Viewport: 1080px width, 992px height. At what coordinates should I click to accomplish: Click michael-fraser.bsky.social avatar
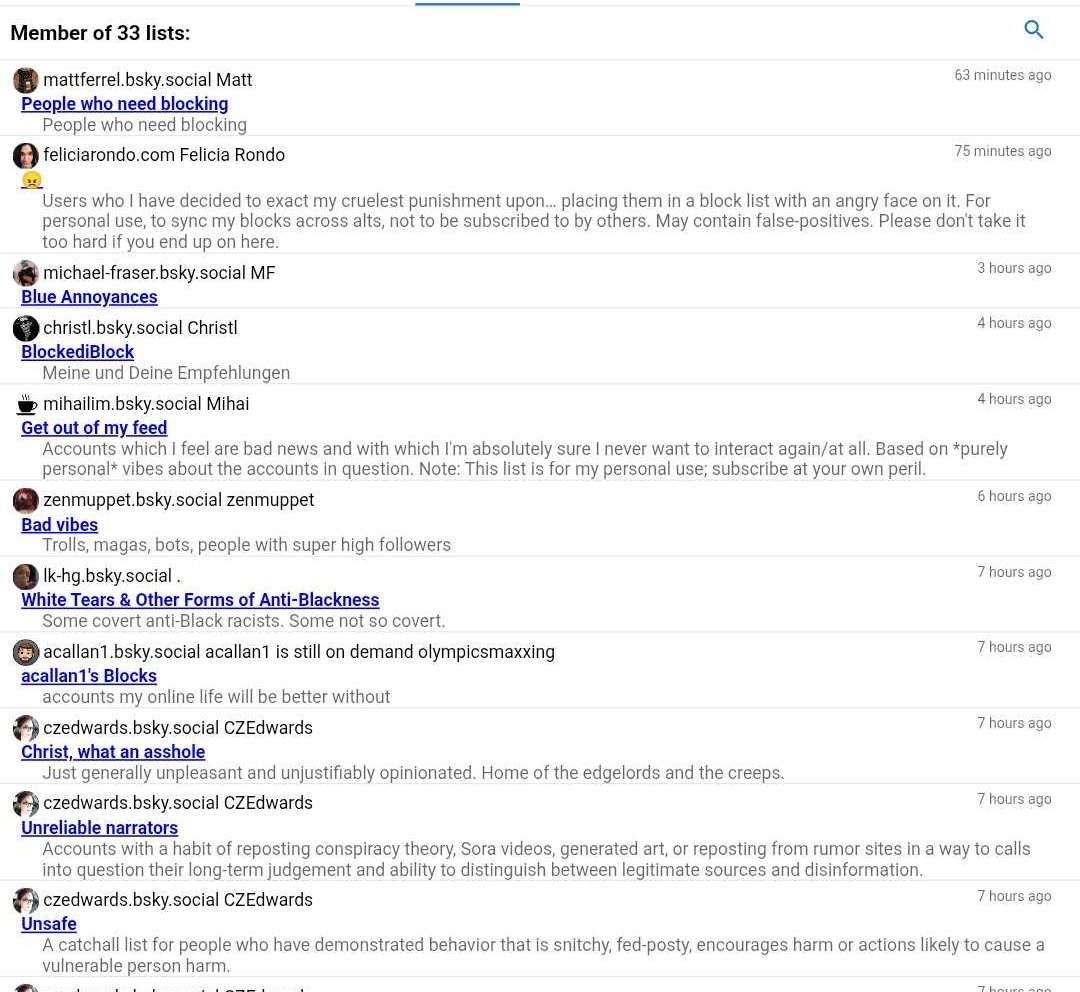[26, 273]
